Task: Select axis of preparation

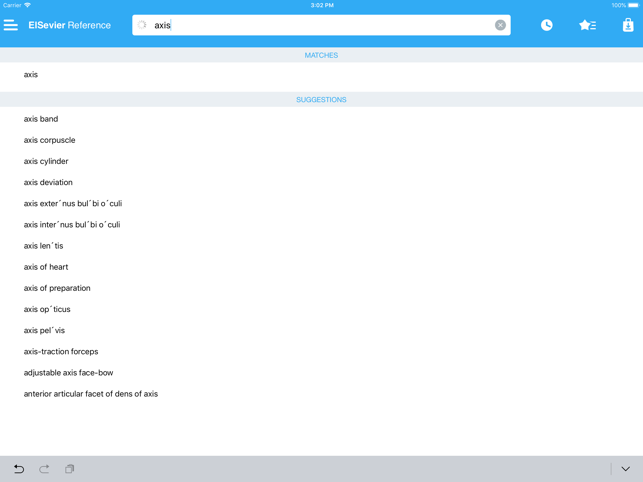Action: point(57,288)
